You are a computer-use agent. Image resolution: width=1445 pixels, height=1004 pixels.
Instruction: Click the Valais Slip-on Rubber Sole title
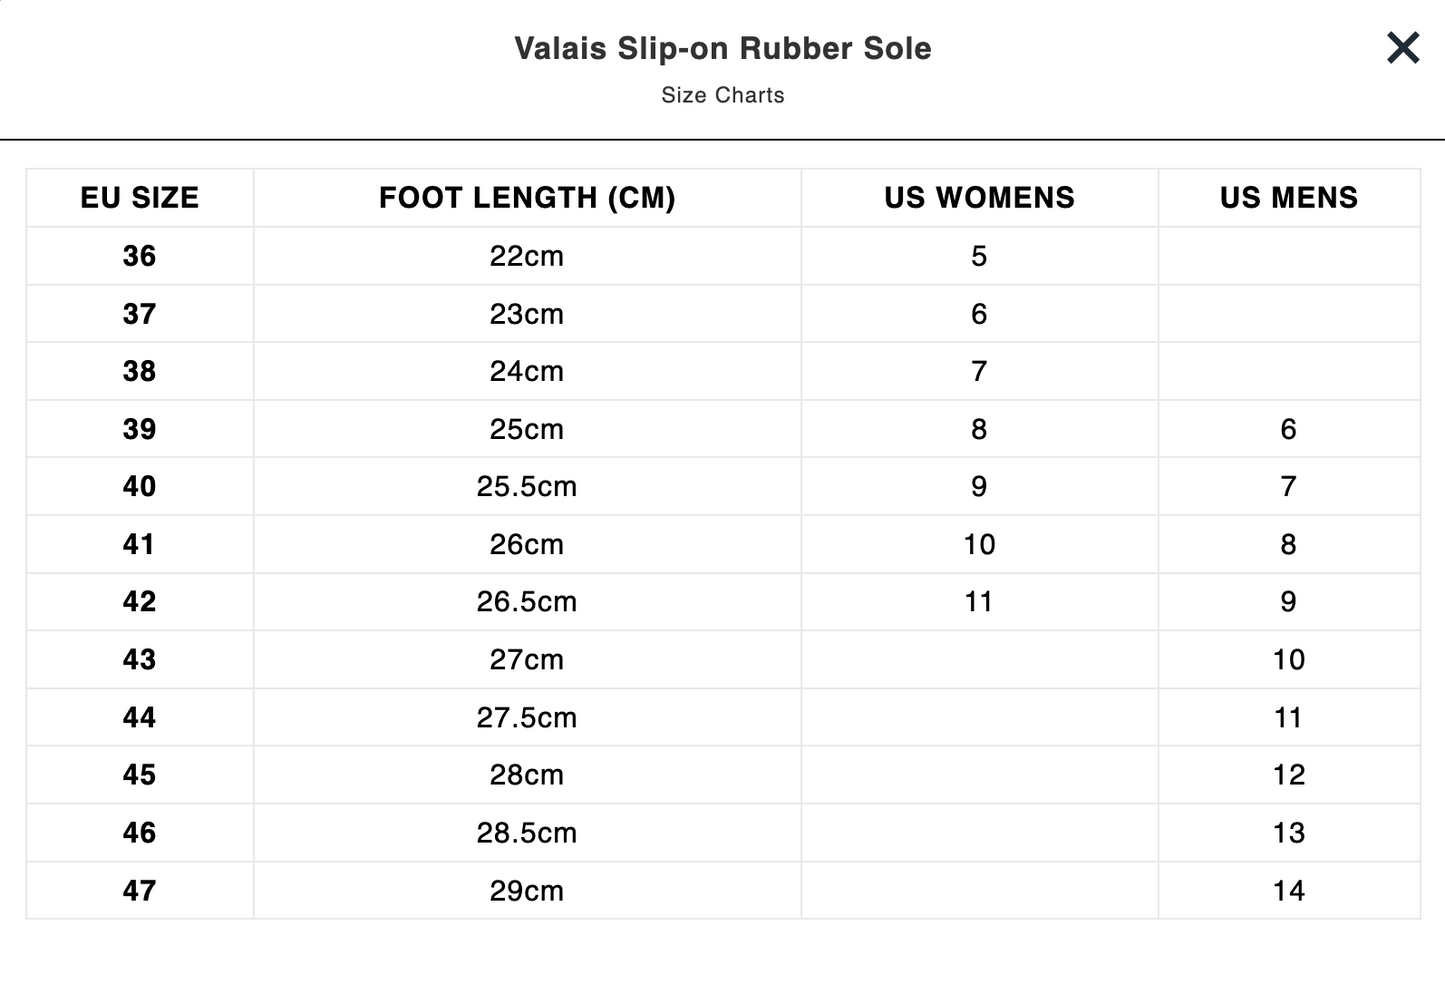pyautogui.click(x=722, y=48)
